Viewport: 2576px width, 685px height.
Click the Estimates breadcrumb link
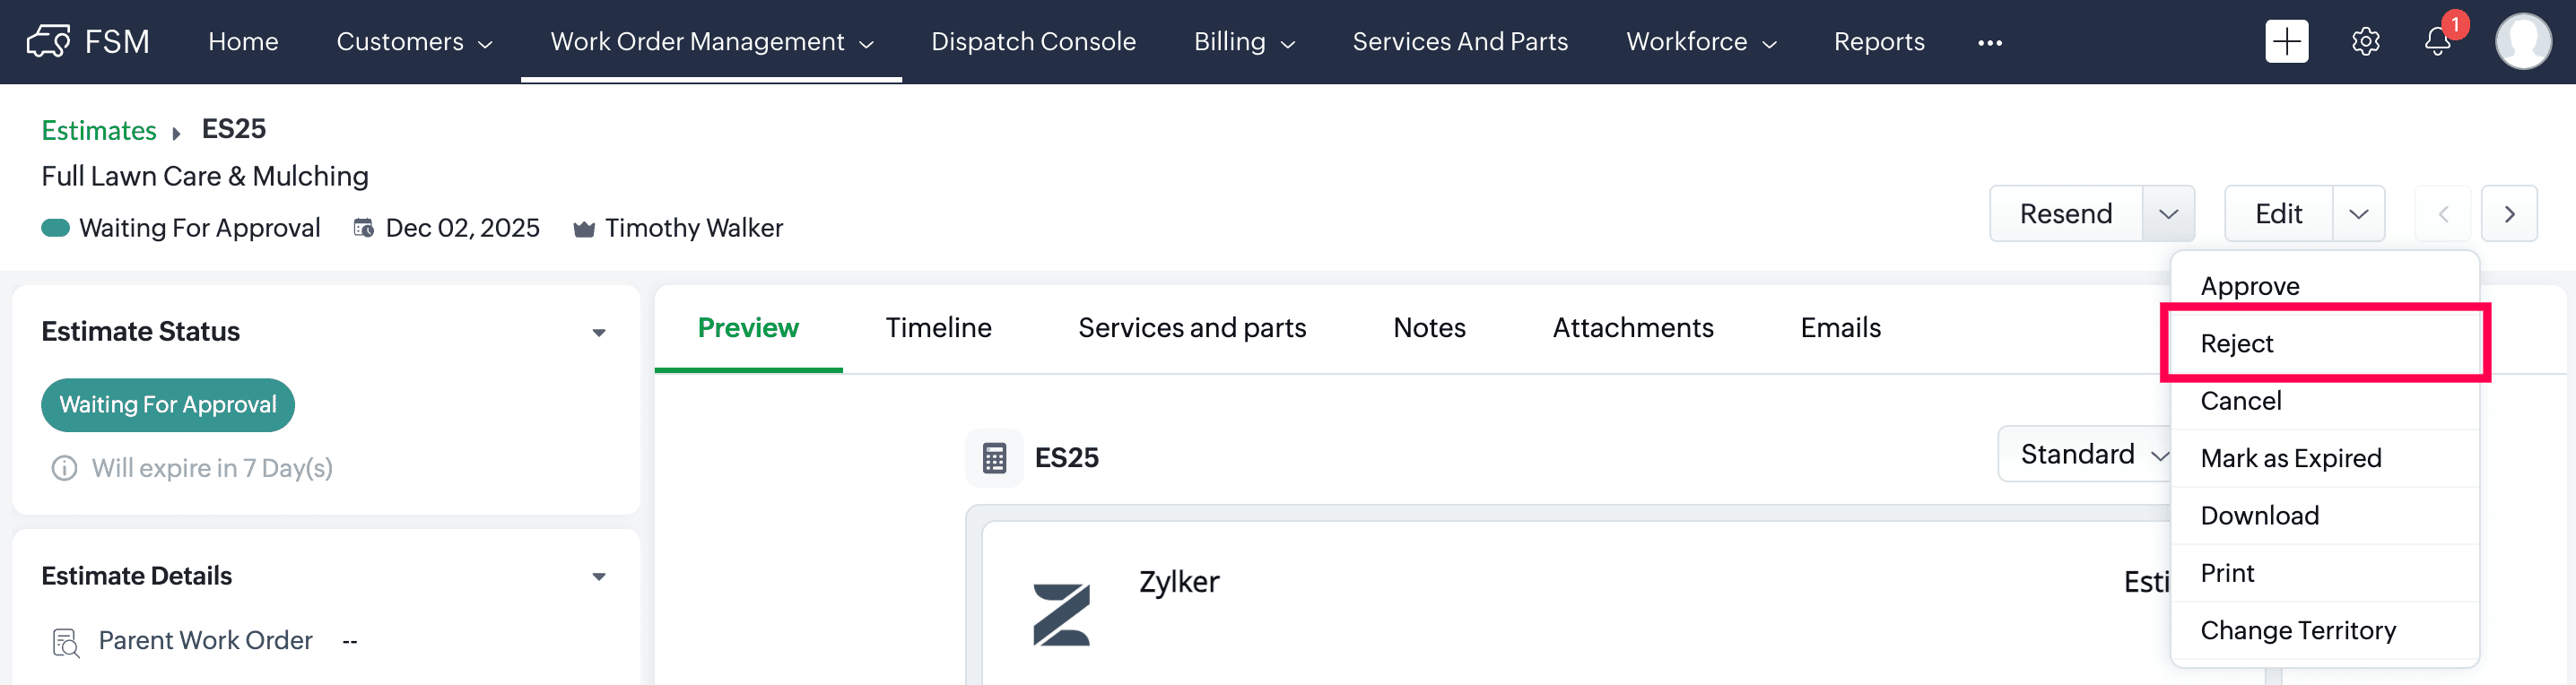[99, 130]
